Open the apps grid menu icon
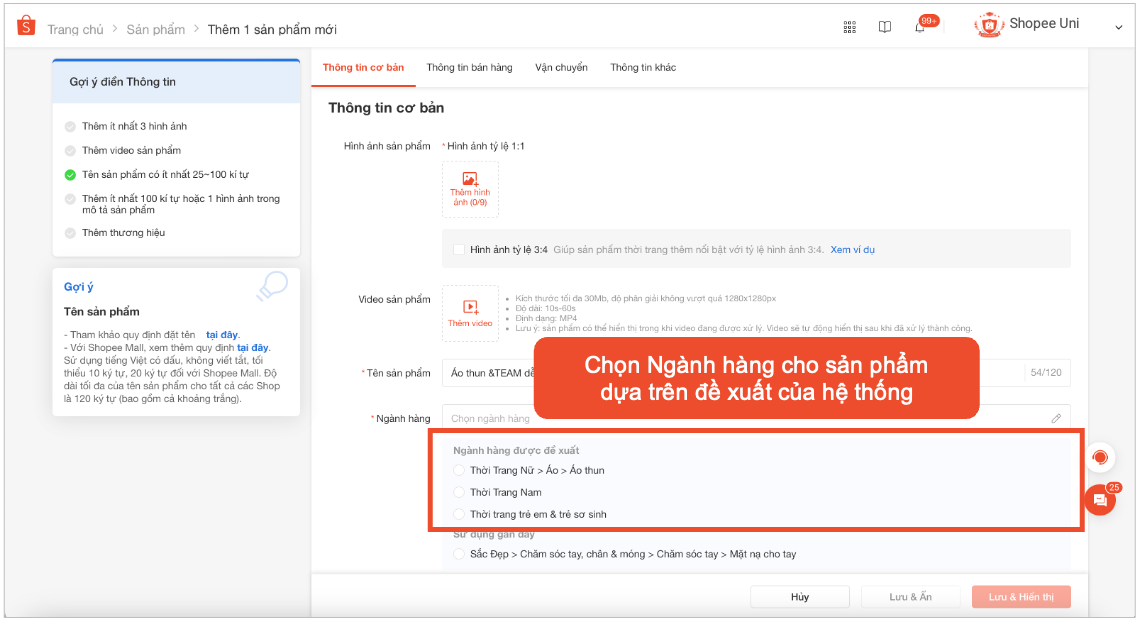Screen dimensions: 1141x623 850,27
